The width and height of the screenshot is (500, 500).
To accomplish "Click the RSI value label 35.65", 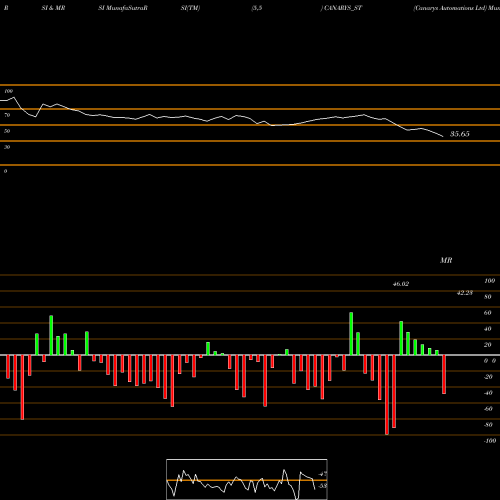I will [x=460, y=134].
